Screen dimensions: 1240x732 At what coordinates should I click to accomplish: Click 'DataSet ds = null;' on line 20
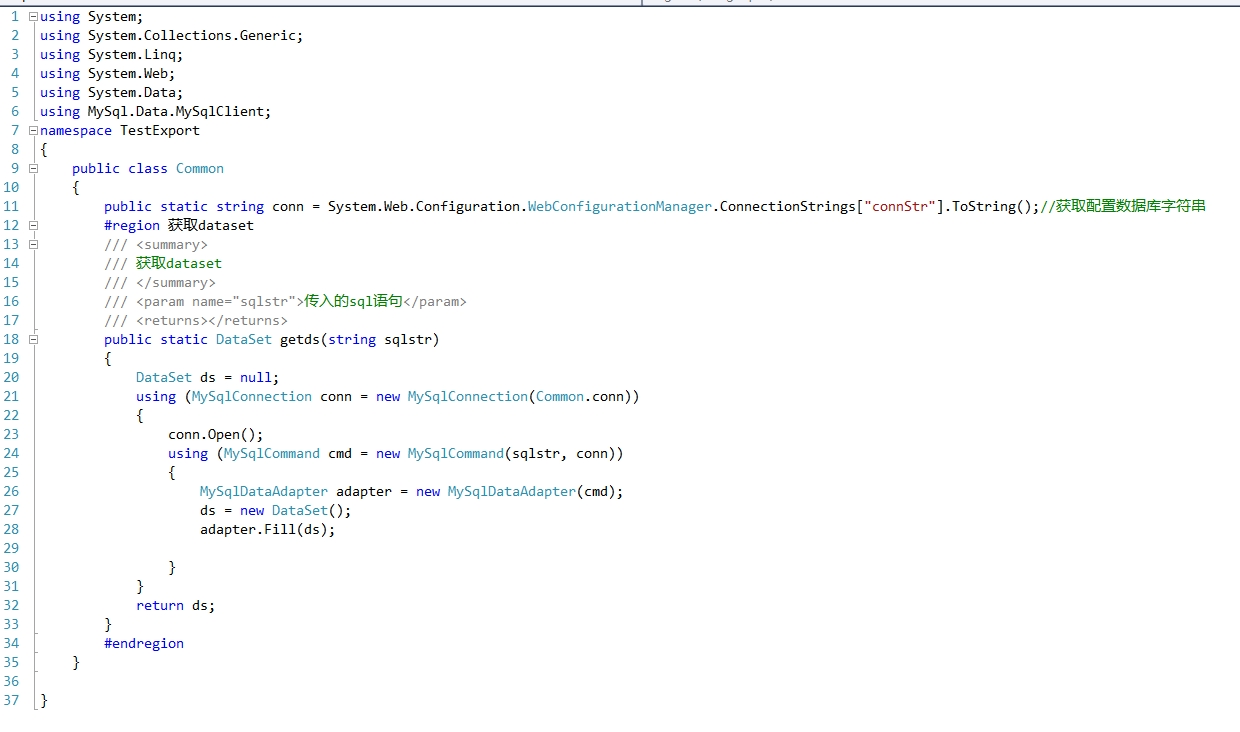(x=208, y=377)
